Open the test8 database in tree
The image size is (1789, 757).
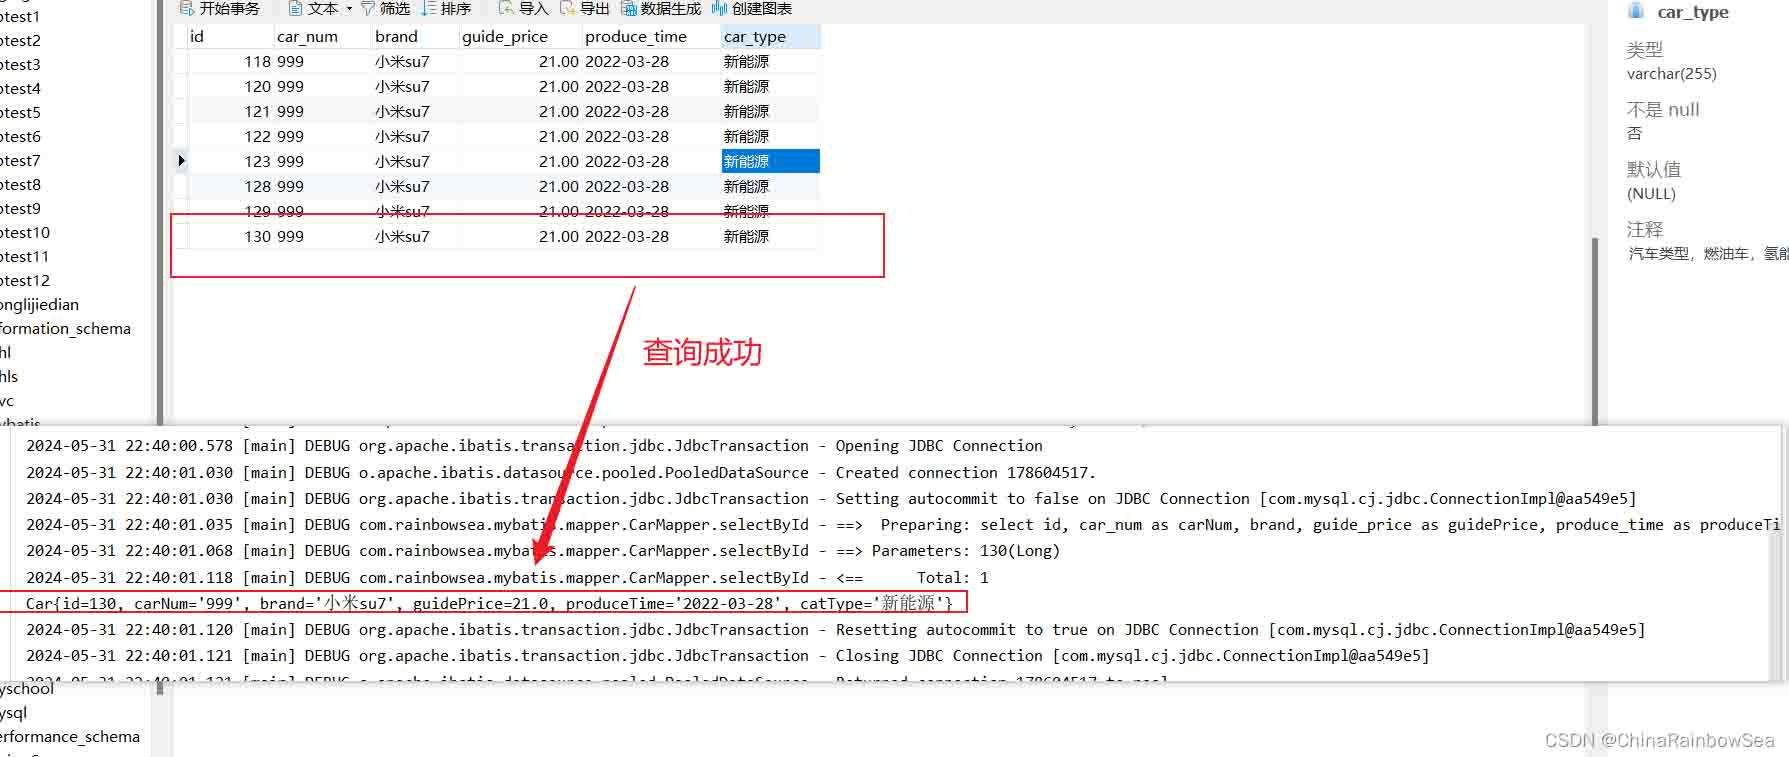pos(20,185)
